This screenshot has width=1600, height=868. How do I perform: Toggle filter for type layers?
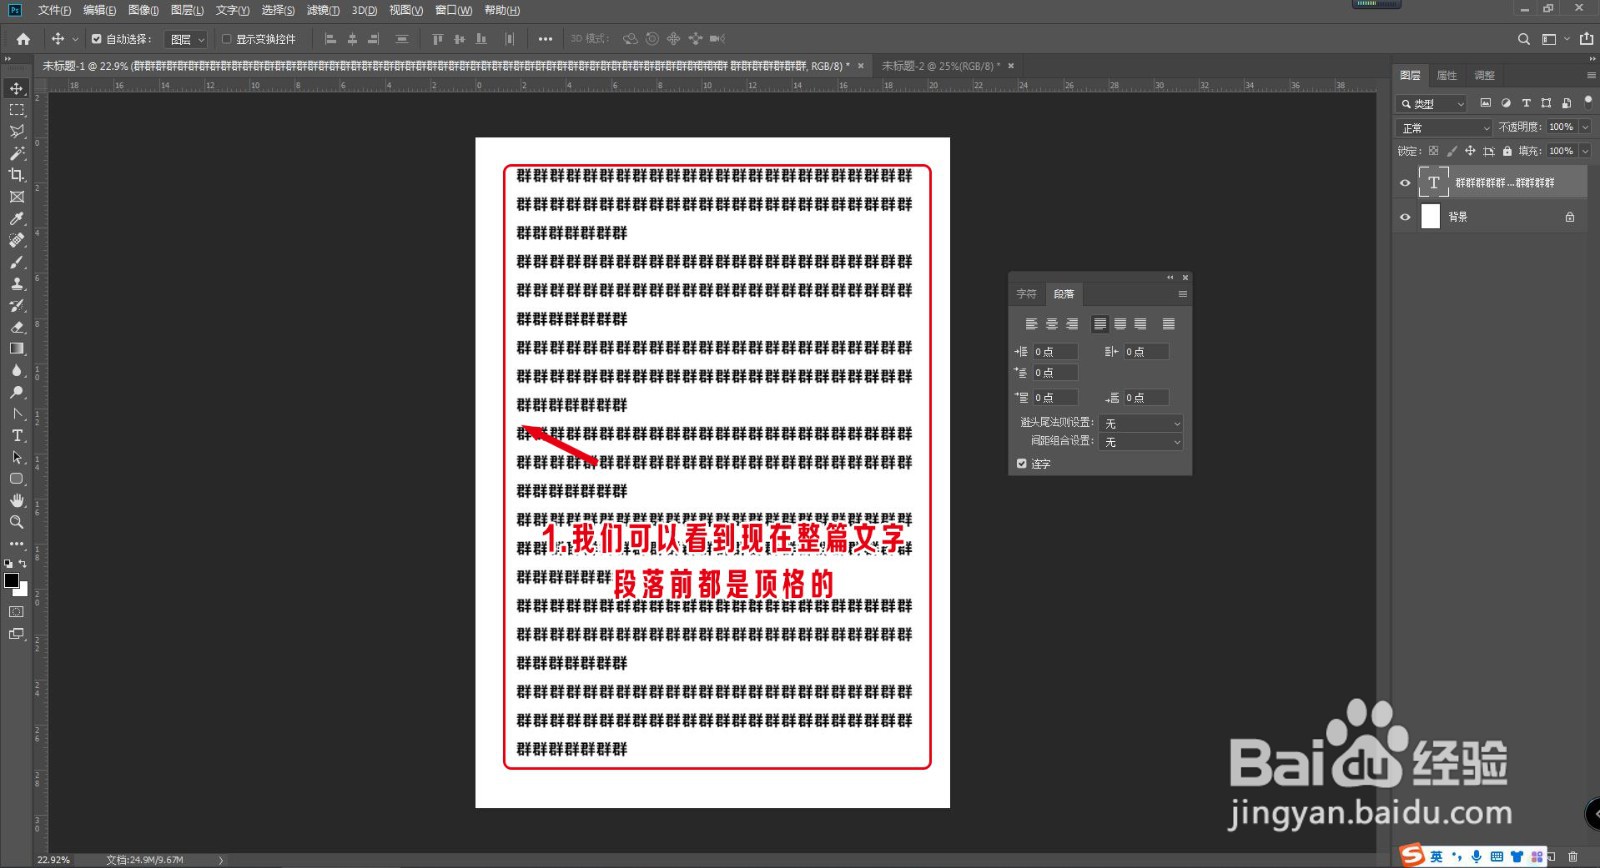pos(1526,103)
